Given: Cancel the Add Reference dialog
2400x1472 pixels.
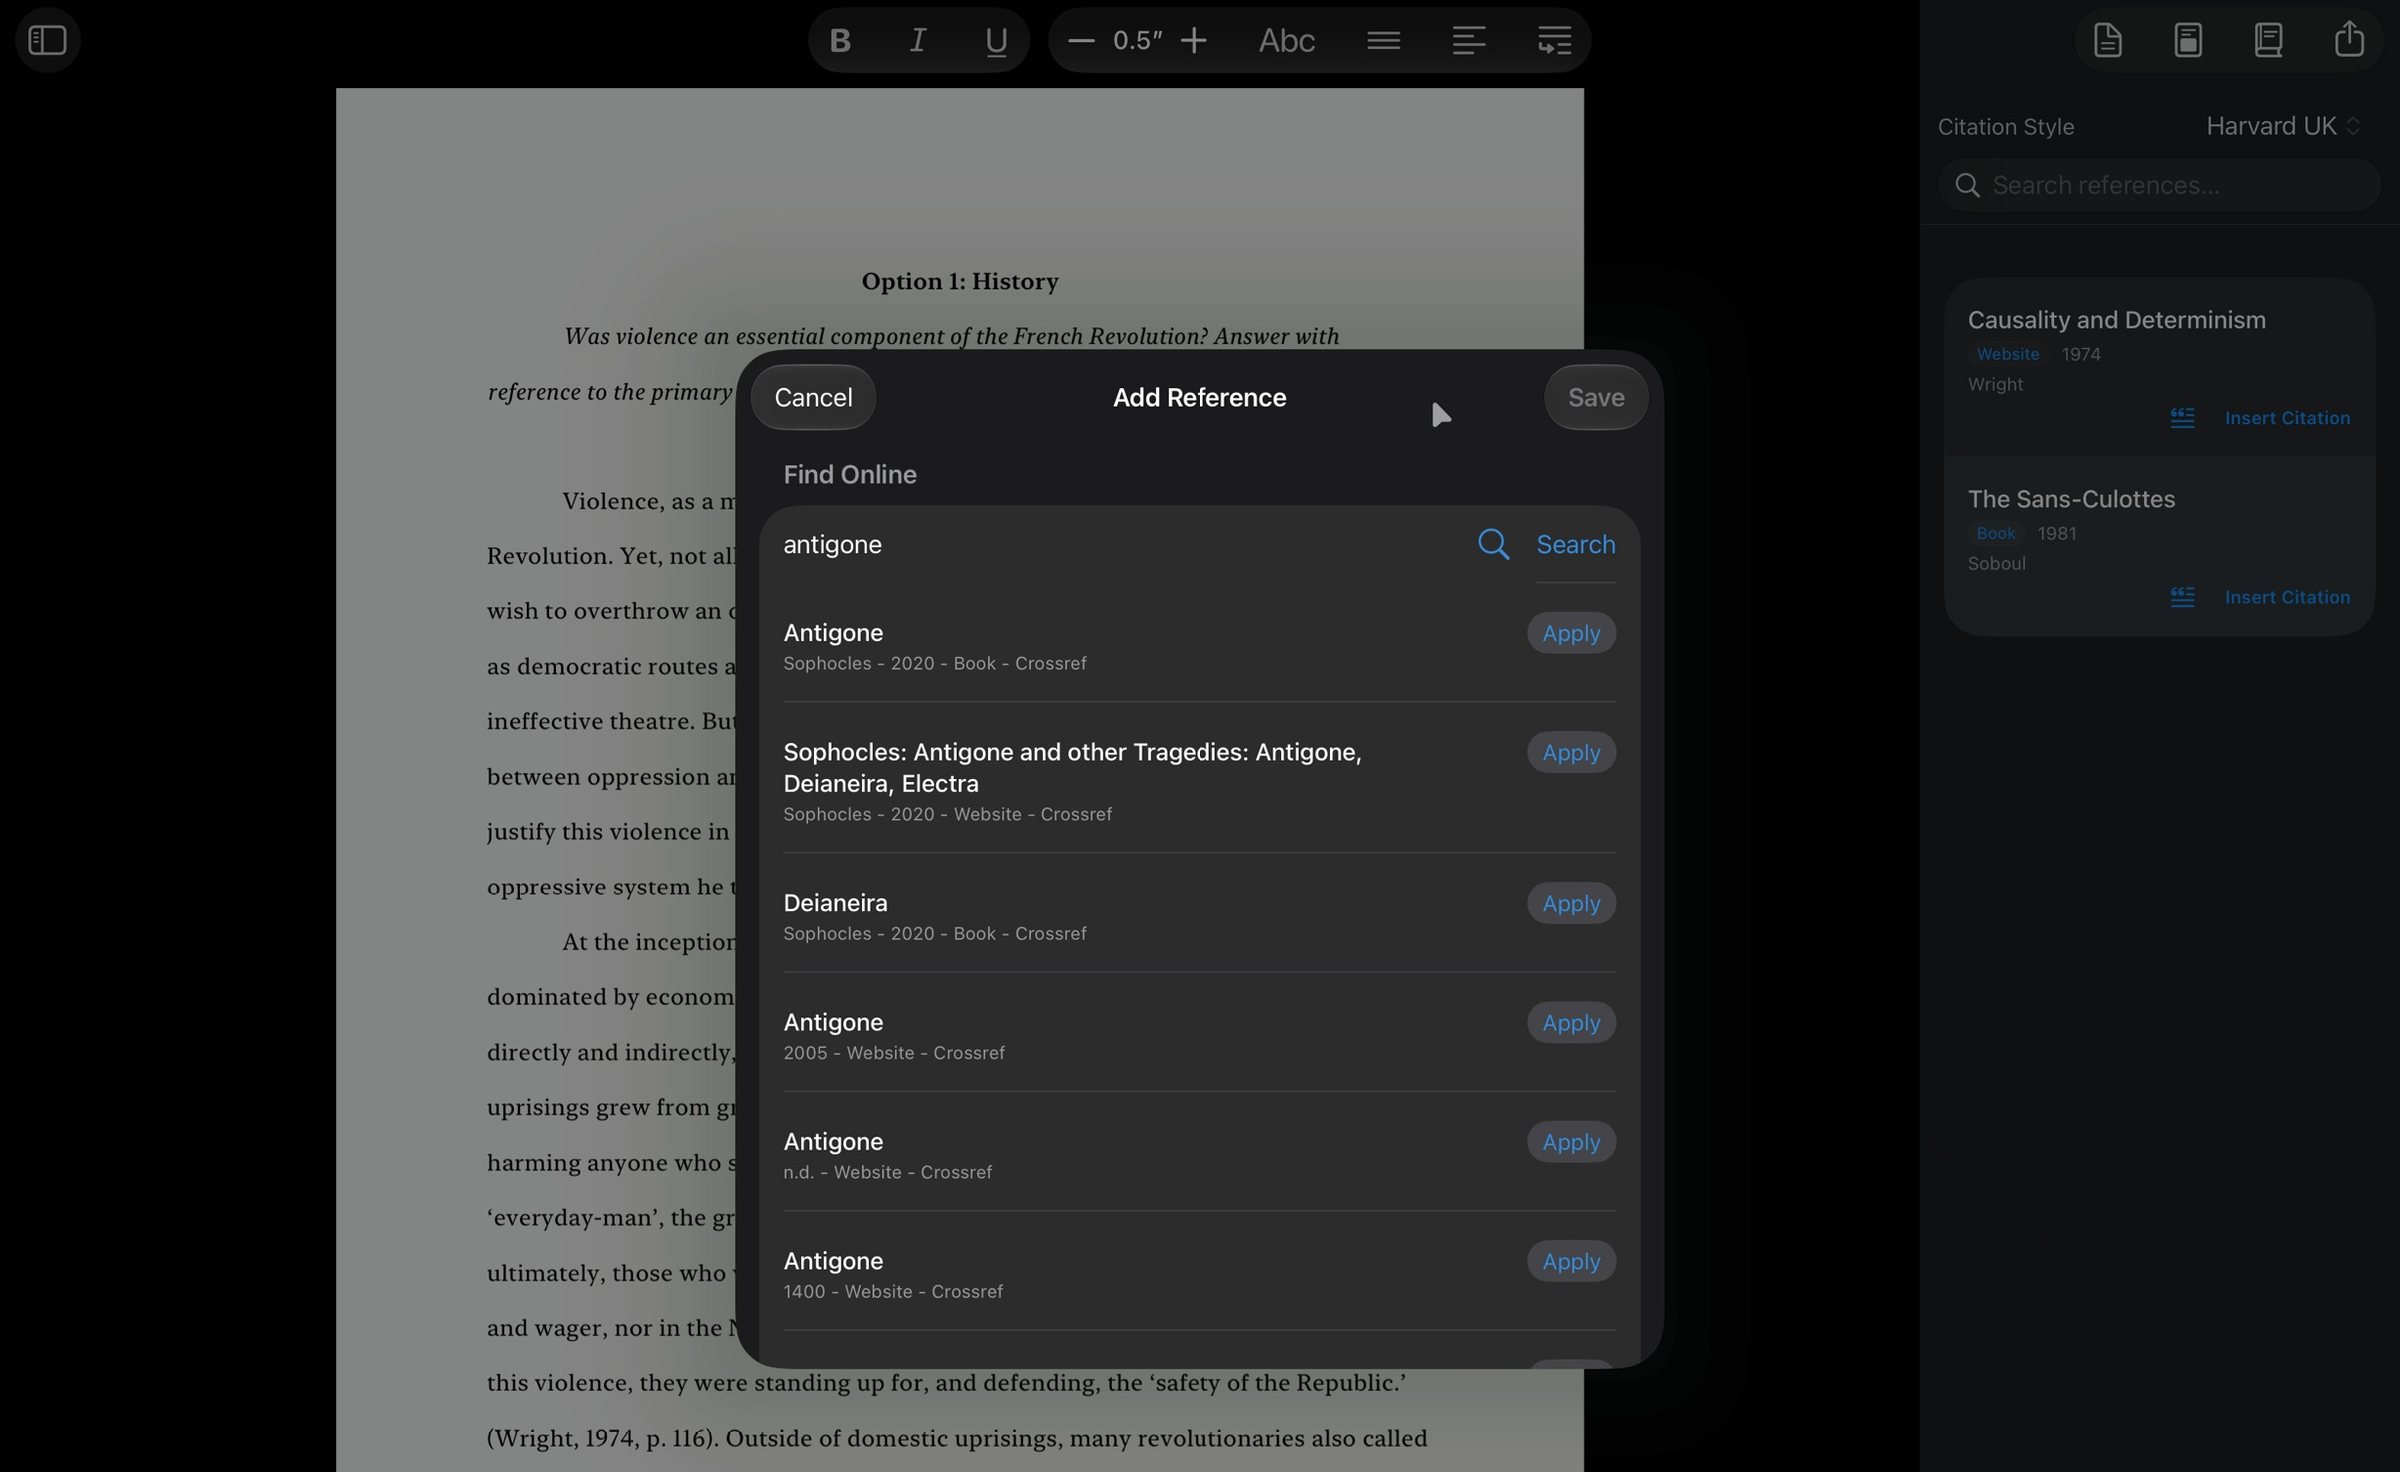Looking at the screenshot, I should 813,397.
